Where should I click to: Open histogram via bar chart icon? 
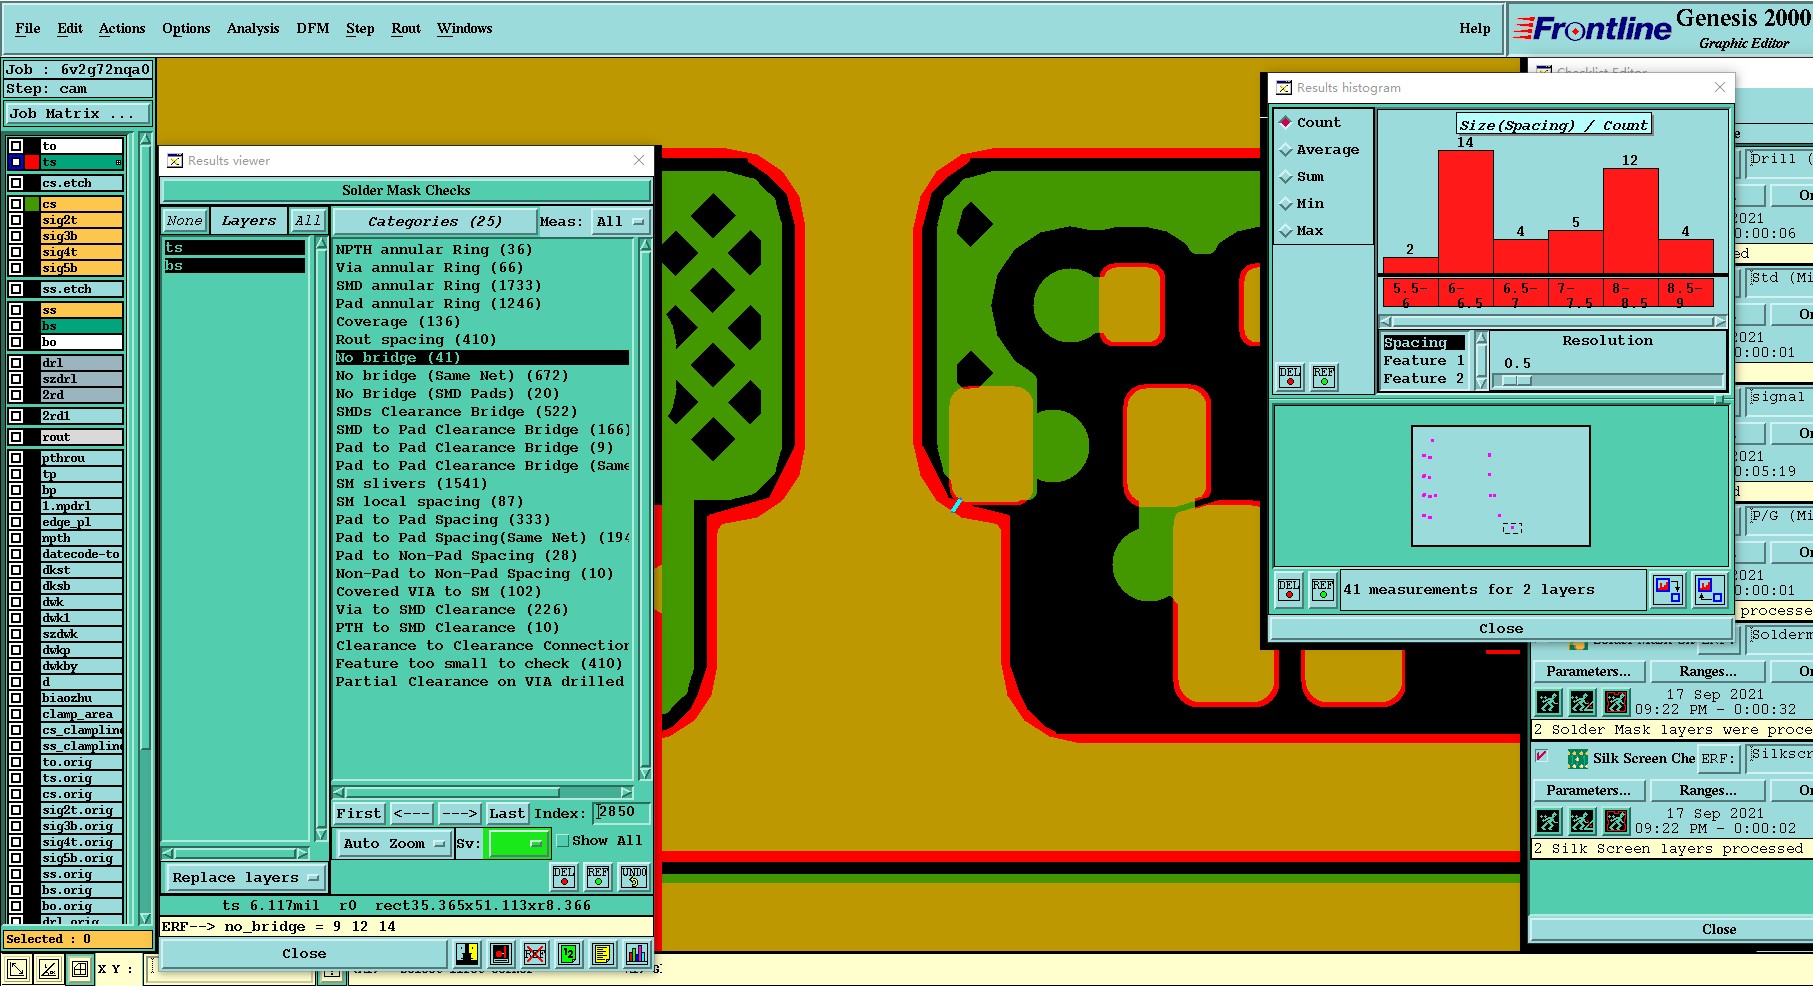coord(636,954)
